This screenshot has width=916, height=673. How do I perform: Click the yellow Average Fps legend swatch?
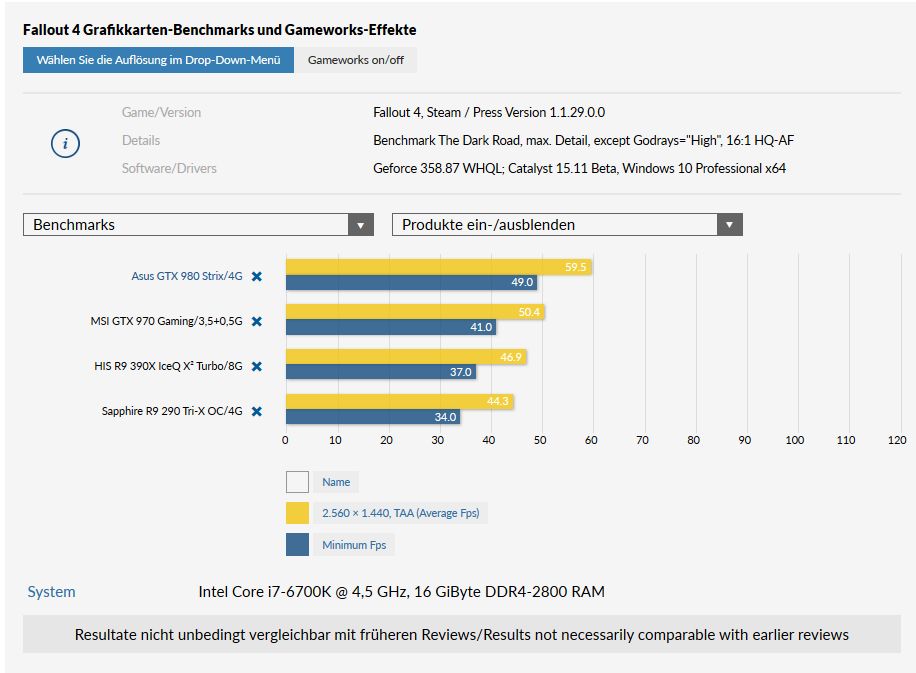pos(297,513)
